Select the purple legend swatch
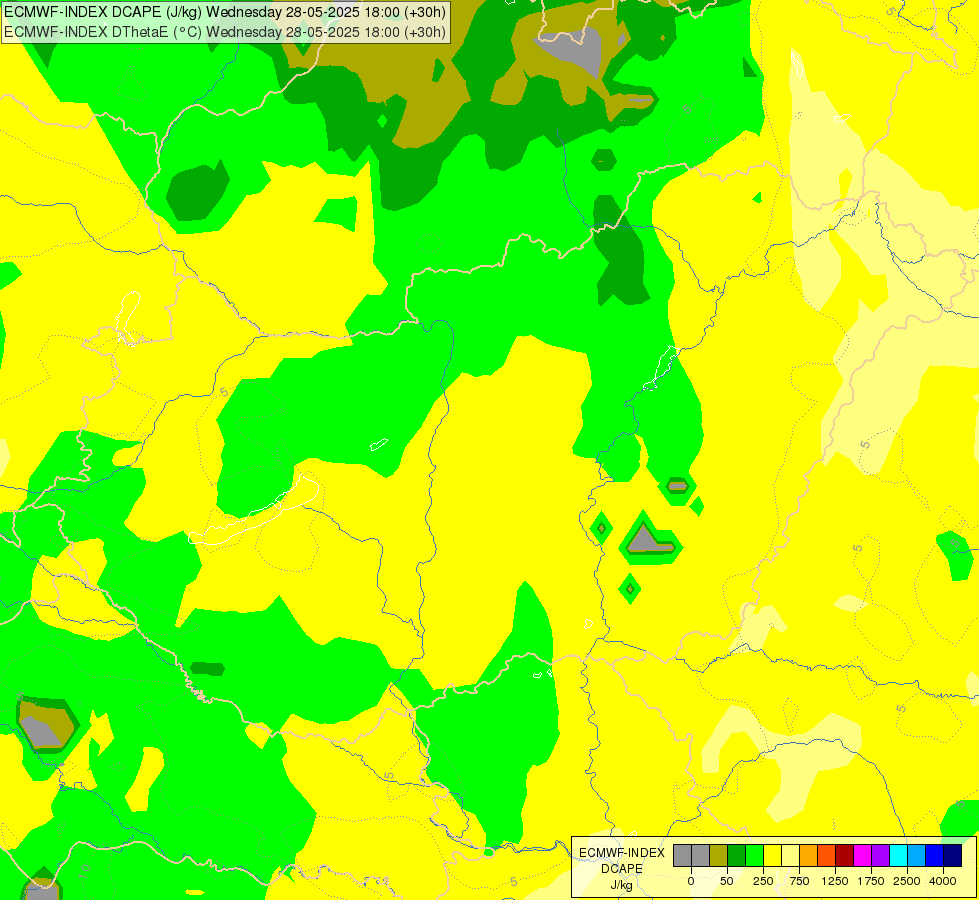The height and width of the screenshot is (900, 979). click(880, 856)
